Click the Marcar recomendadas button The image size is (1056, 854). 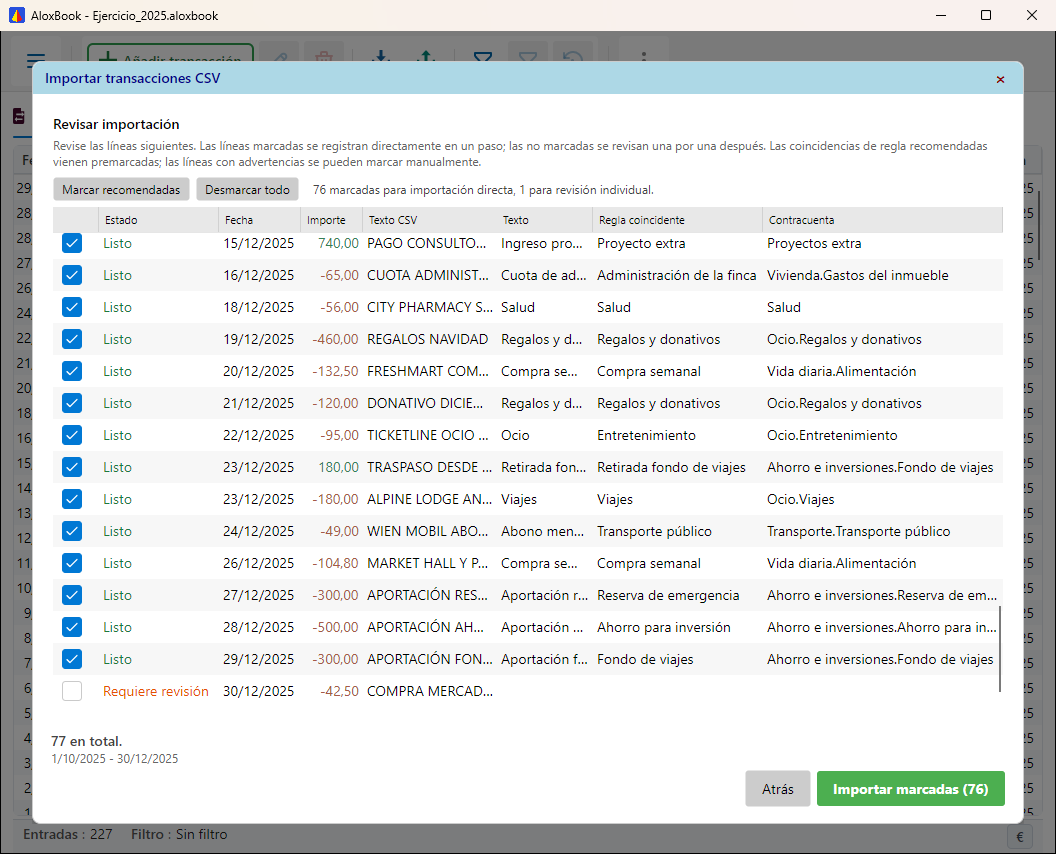click(121, 189)
